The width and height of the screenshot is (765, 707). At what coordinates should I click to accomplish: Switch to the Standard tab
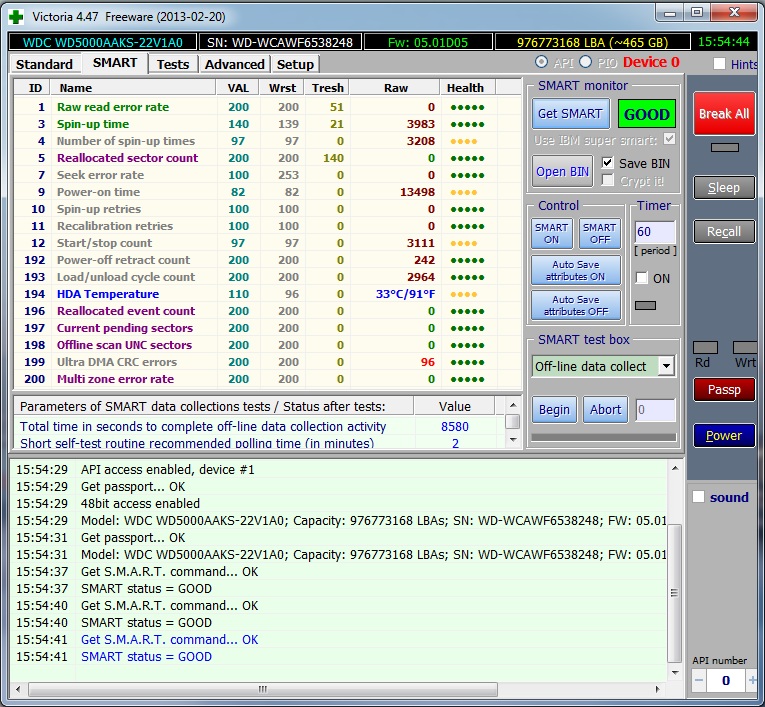pyautogui.click(x=44, y=64)
